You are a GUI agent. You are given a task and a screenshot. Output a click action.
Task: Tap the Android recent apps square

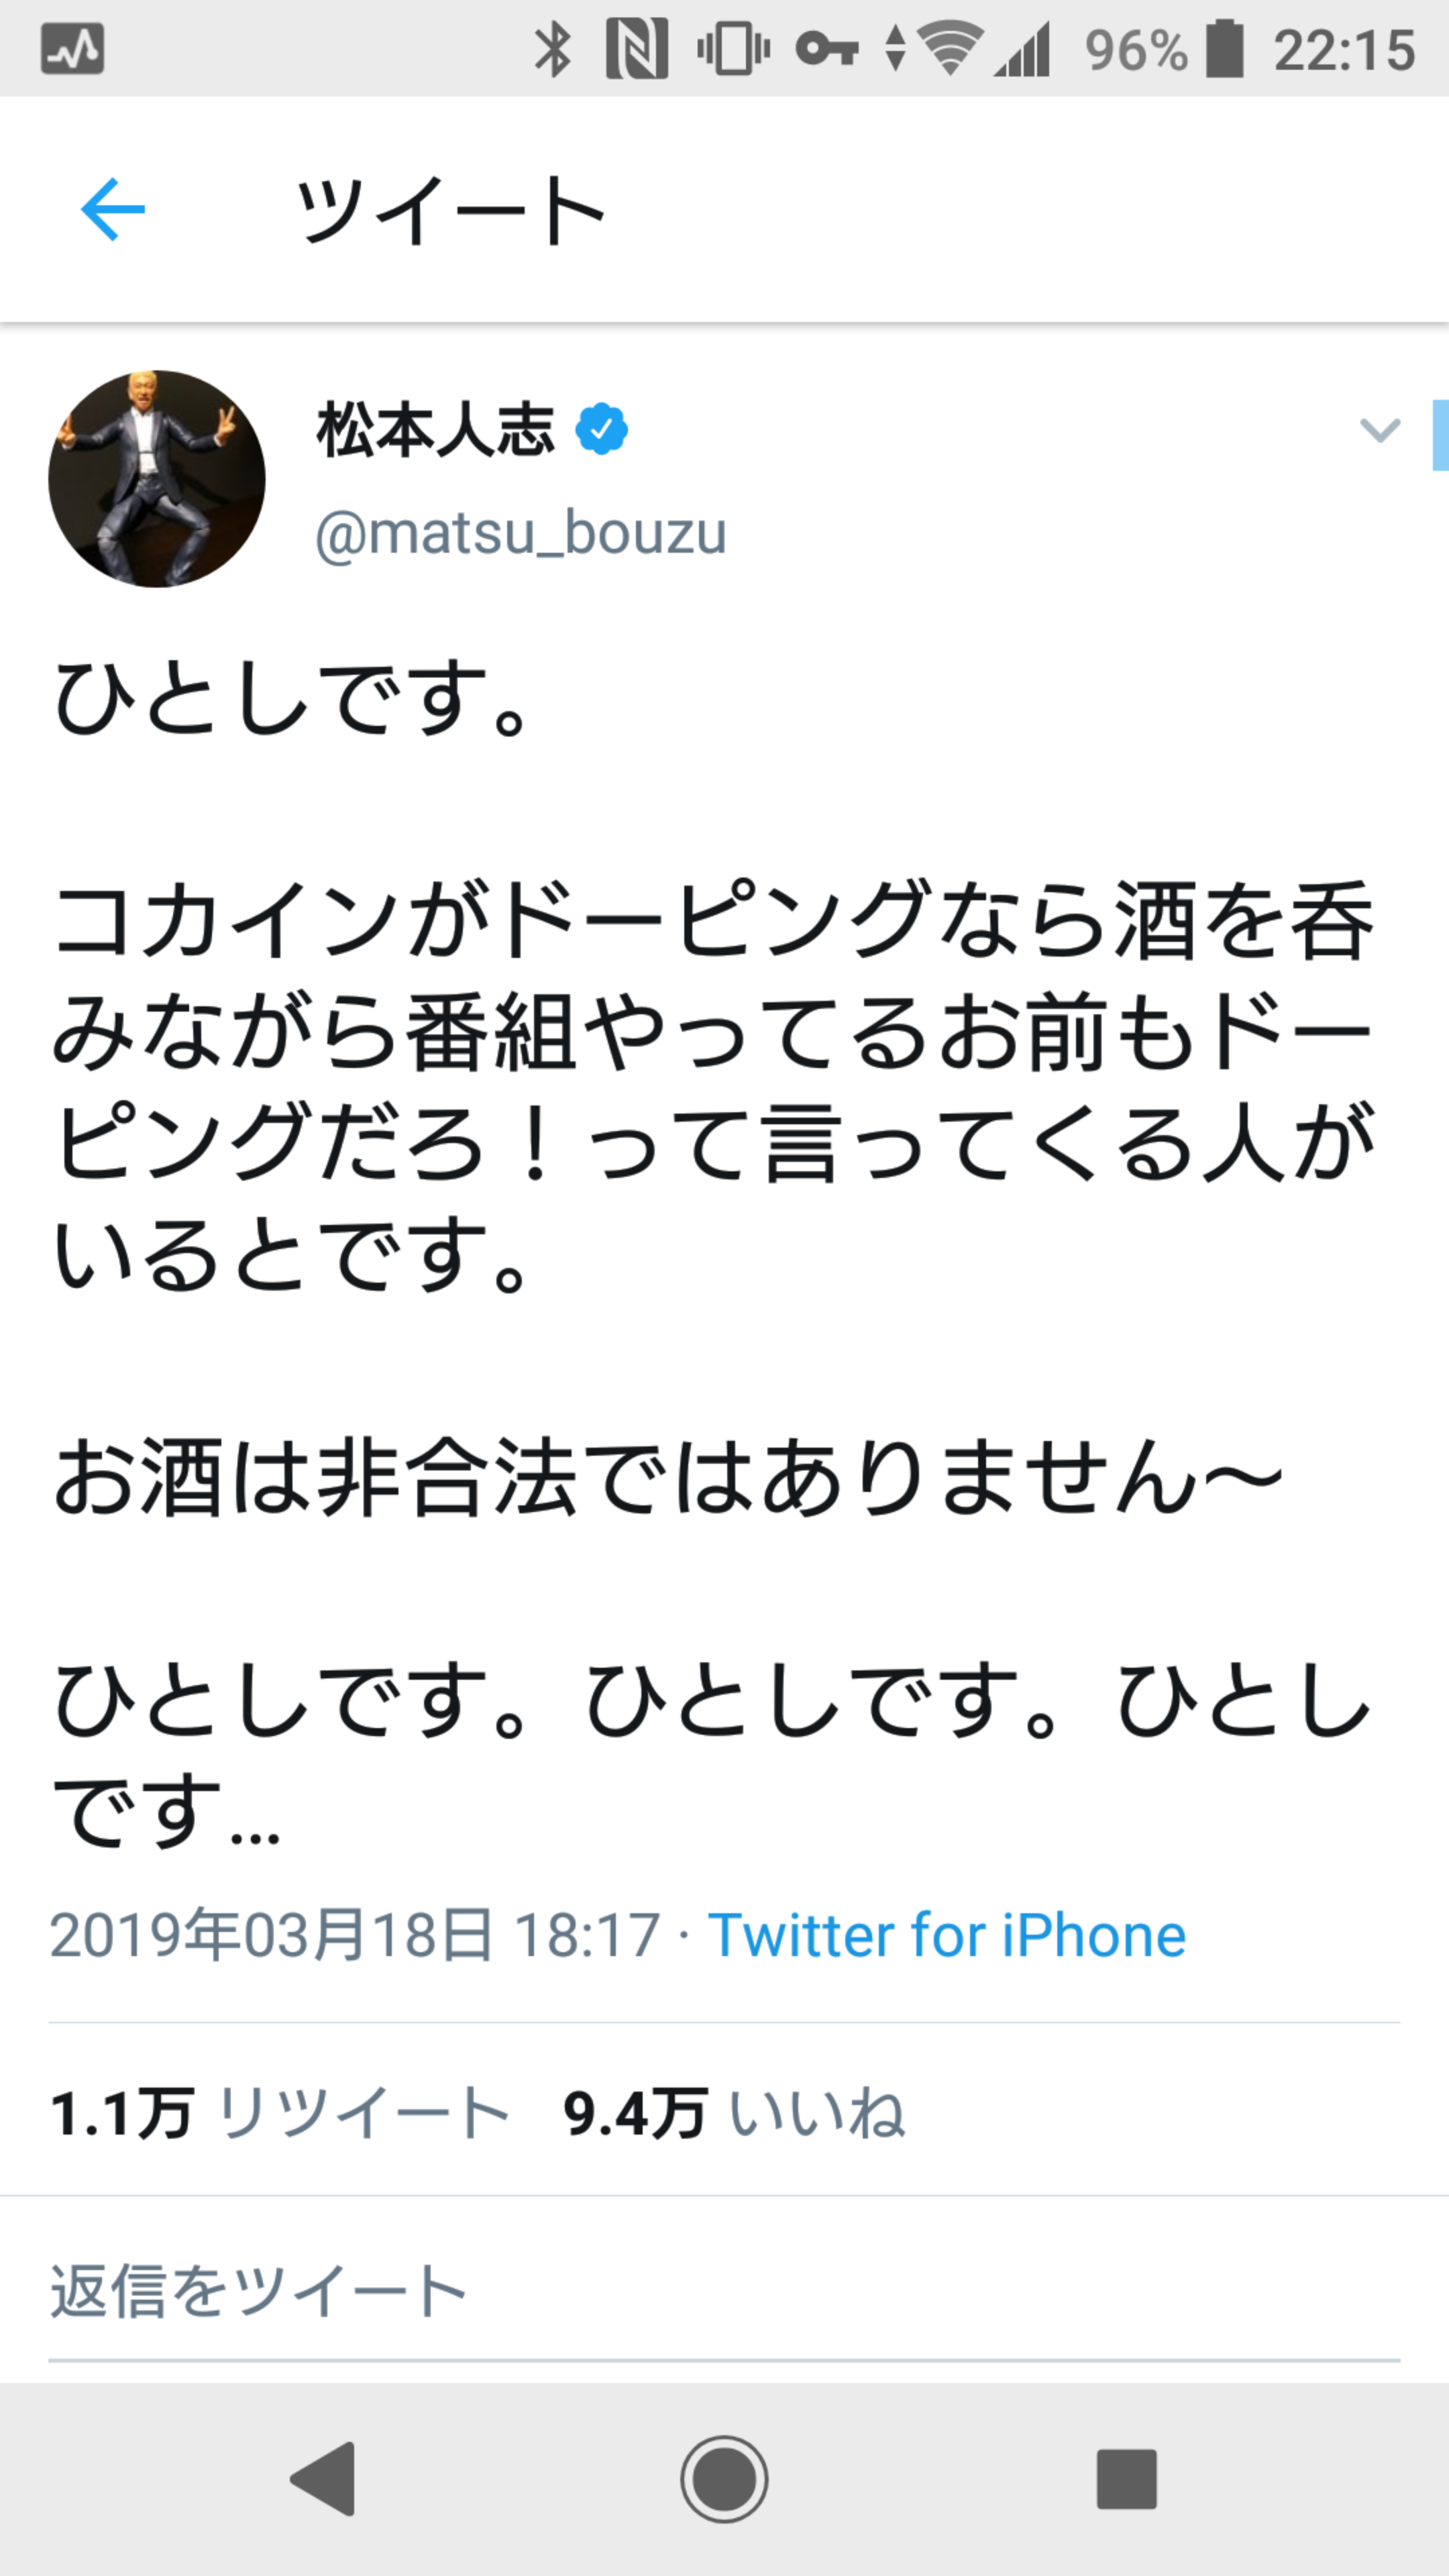tap(1126, 2479)
